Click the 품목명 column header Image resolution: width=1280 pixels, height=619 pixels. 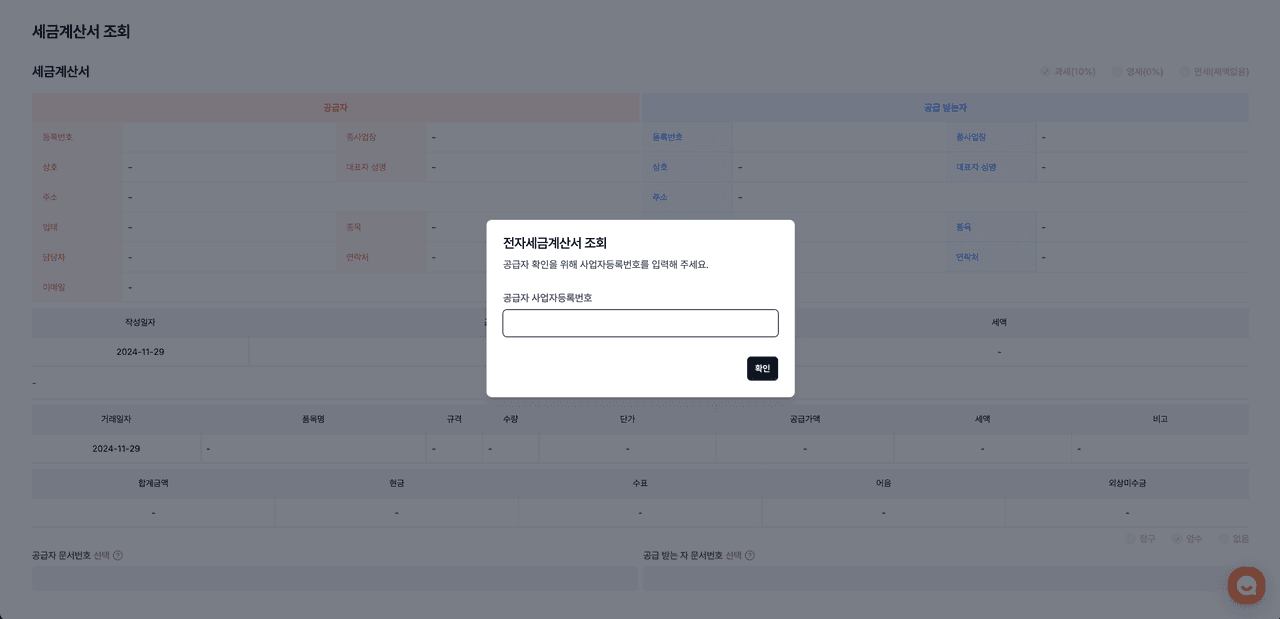point(313,419)
